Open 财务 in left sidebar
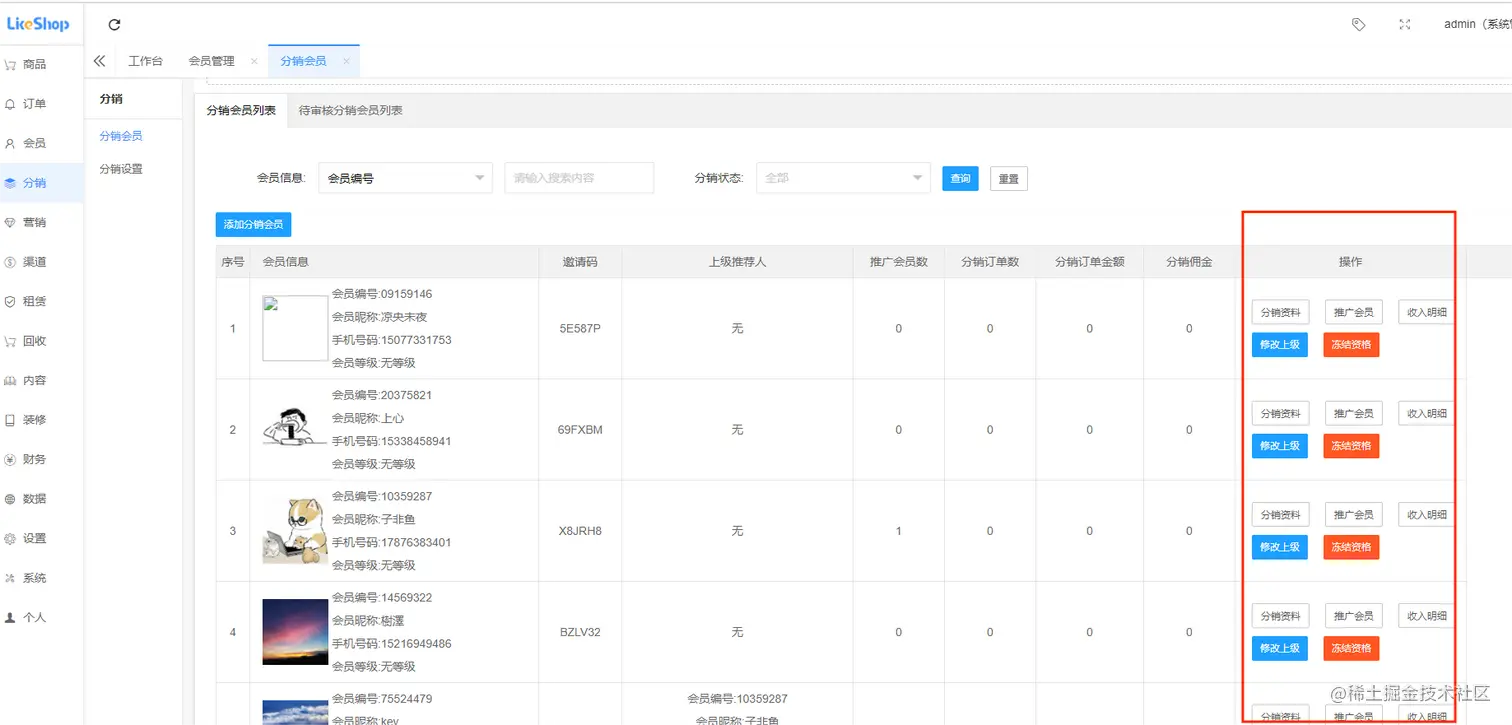Screen dimensions: 1512x725 click(x=34, y=459)
